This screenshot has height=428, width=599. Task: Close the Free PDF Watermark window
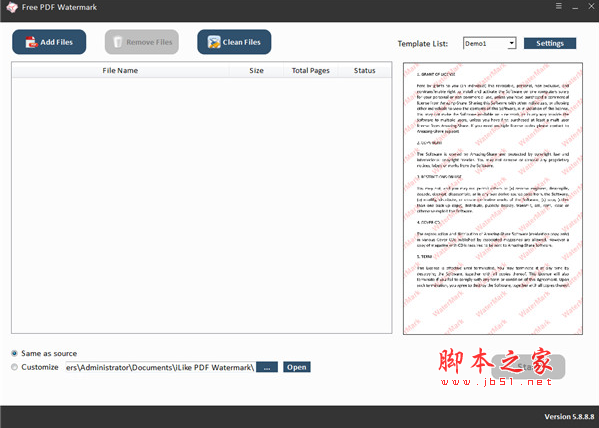pos(591,6)
